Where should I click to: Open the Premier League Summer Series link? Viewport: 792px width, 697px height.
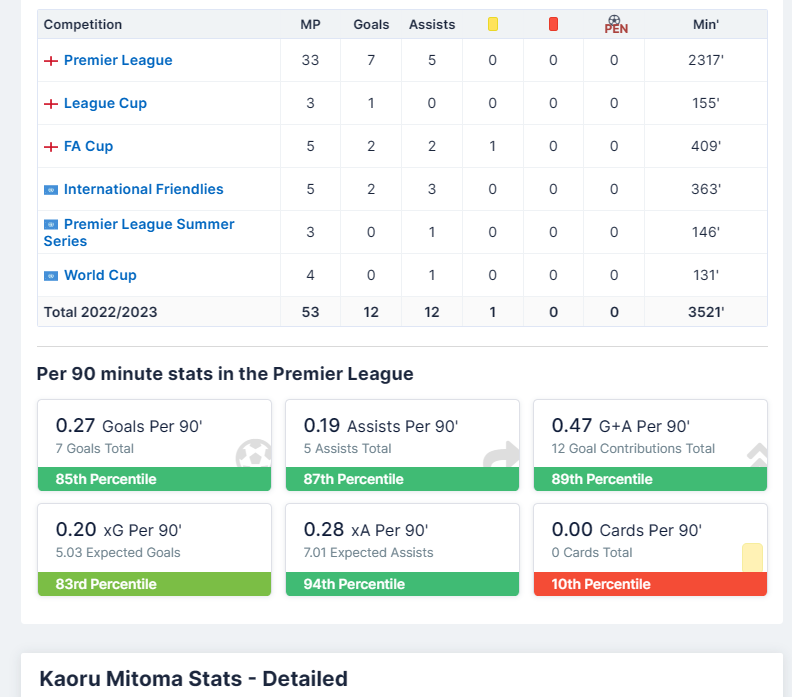click(x=148, y=225)
